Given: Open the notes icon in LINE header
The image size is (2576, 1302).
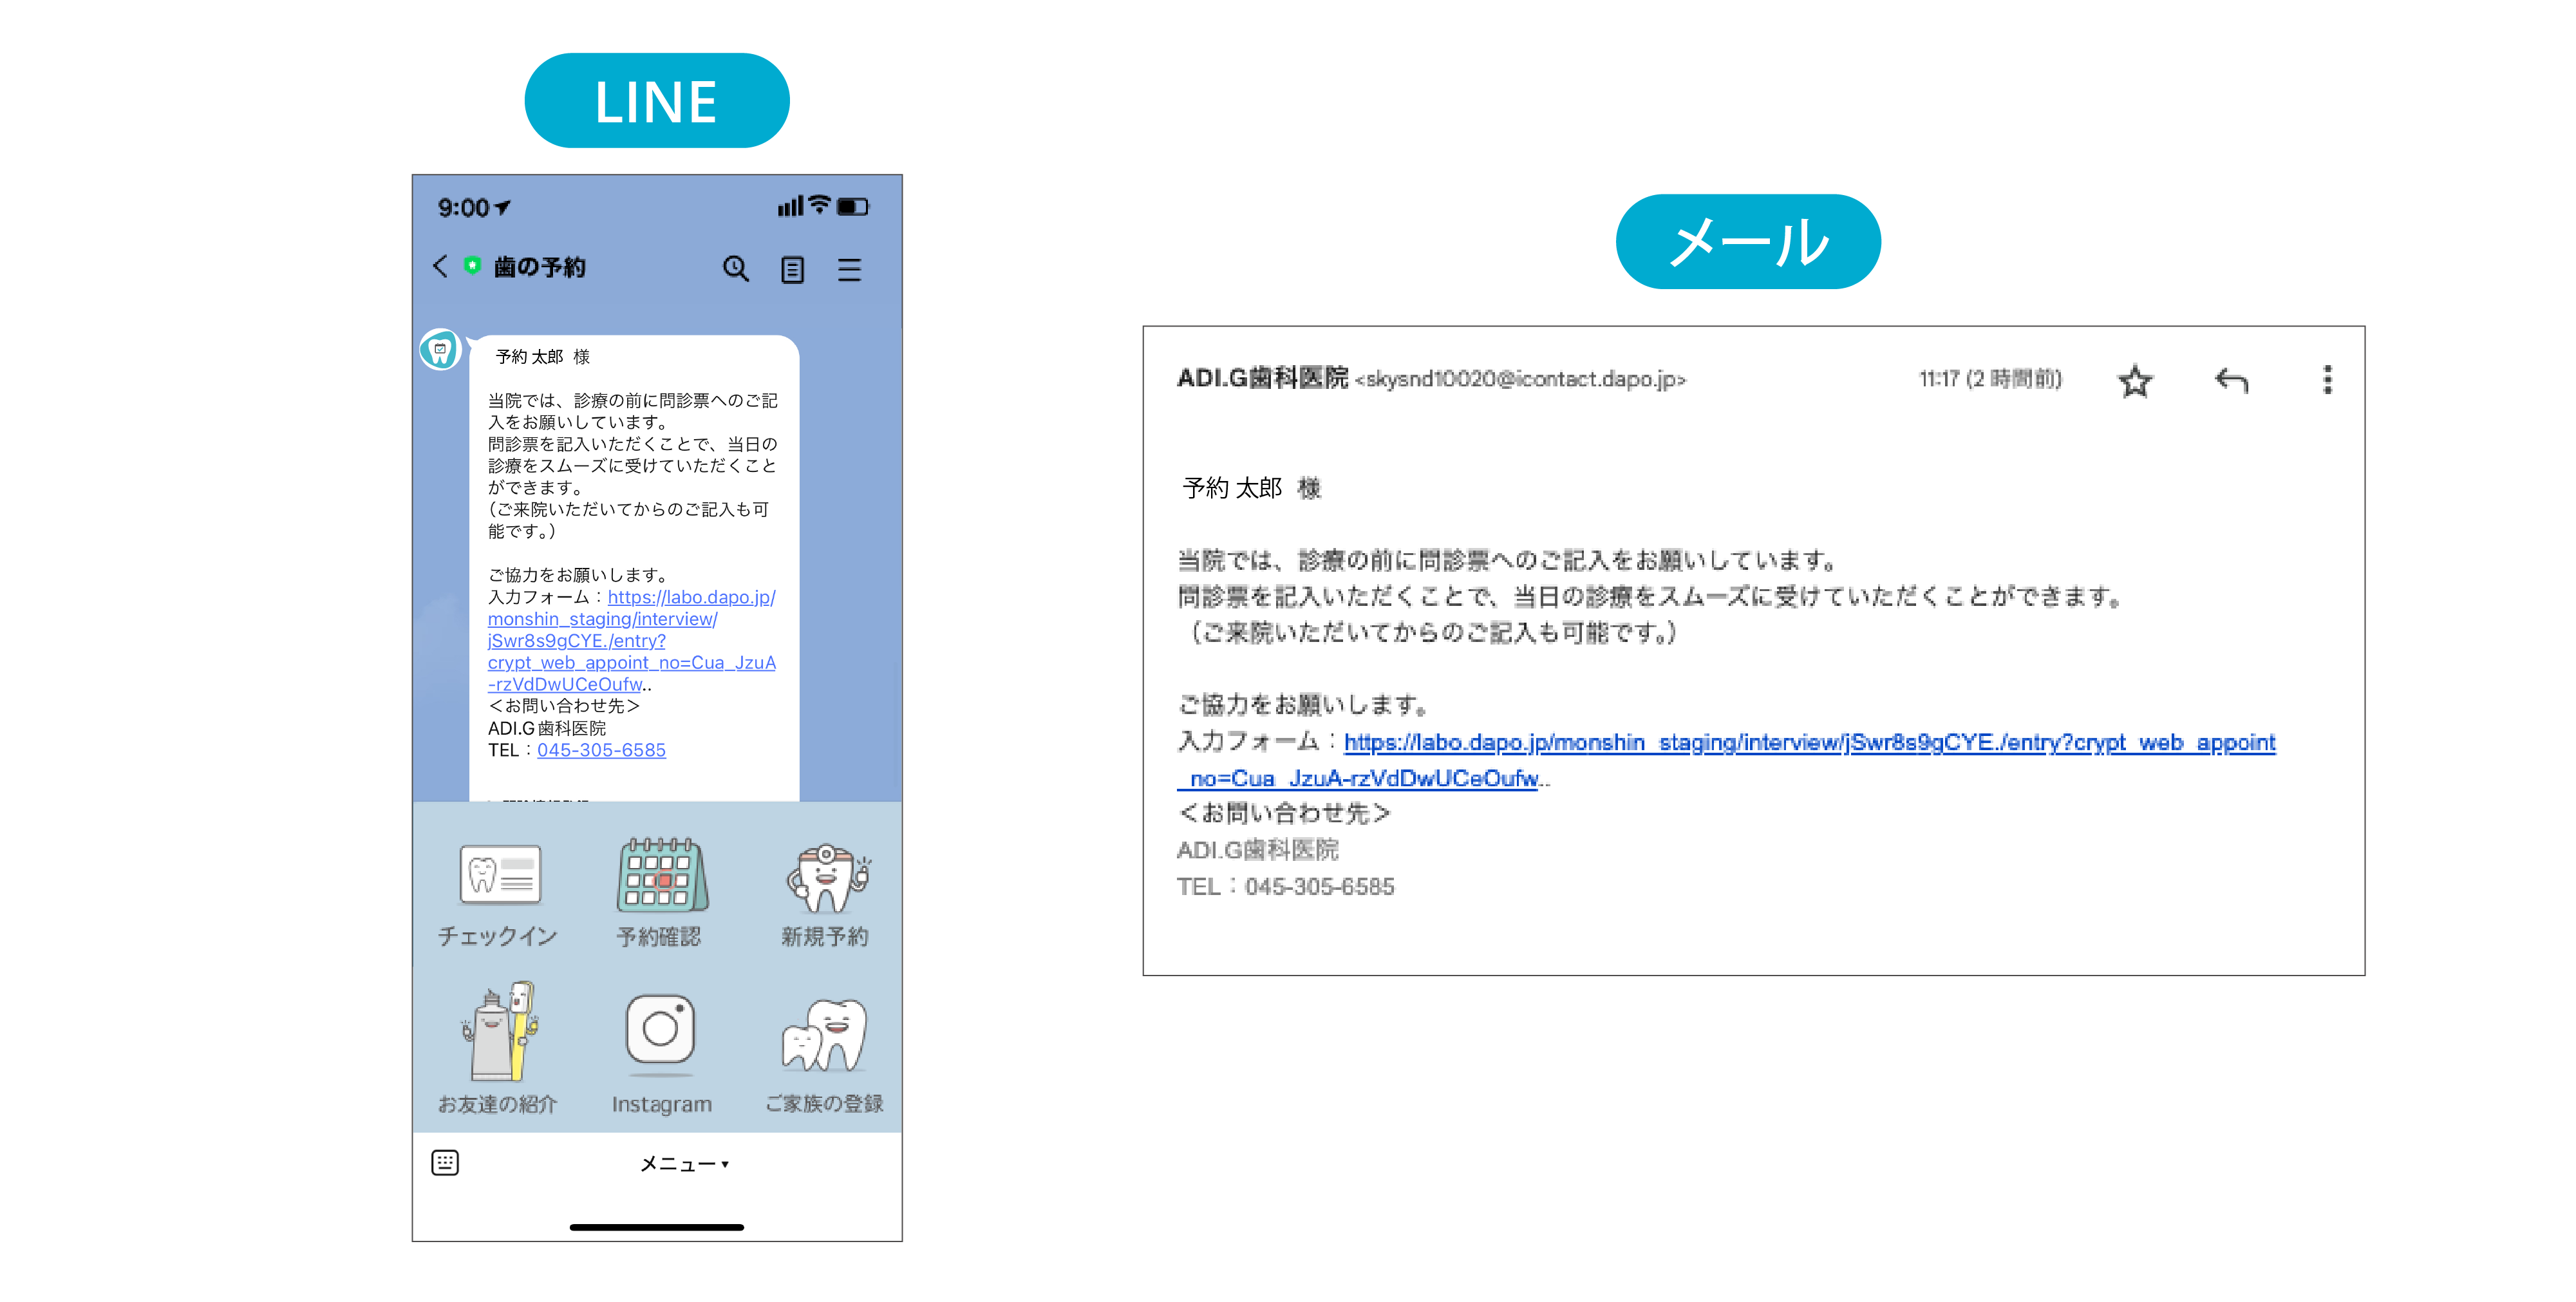Looking at the screenshot, I should tap(792, 269).
